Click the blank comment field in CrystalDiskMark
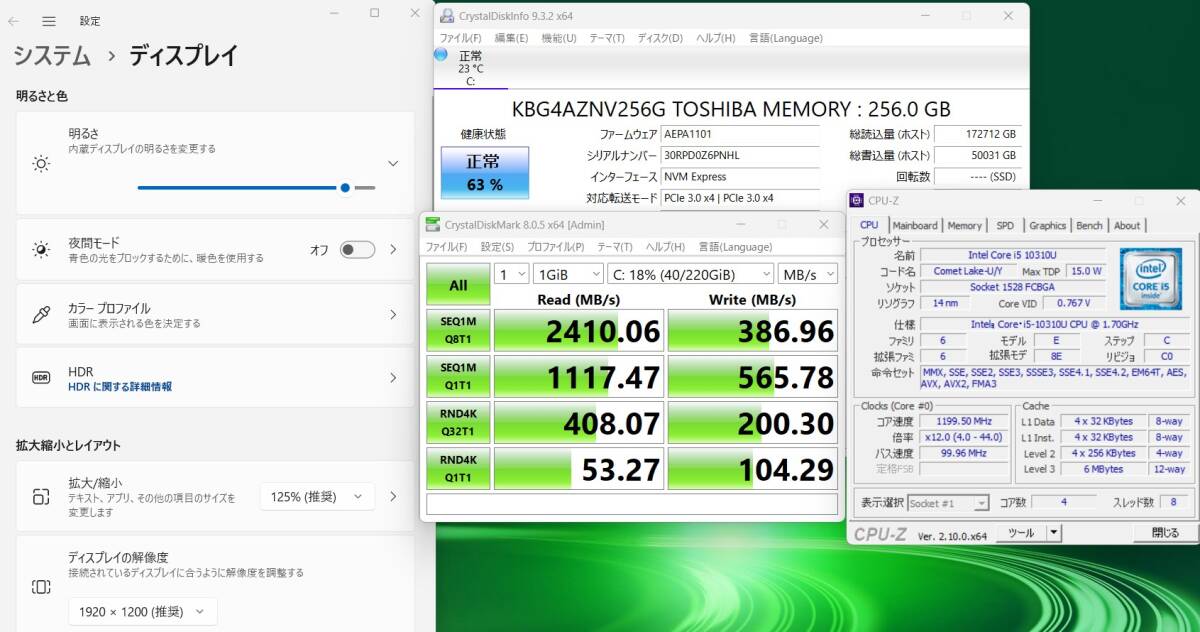1200x632 pixels. coord(632,504)
